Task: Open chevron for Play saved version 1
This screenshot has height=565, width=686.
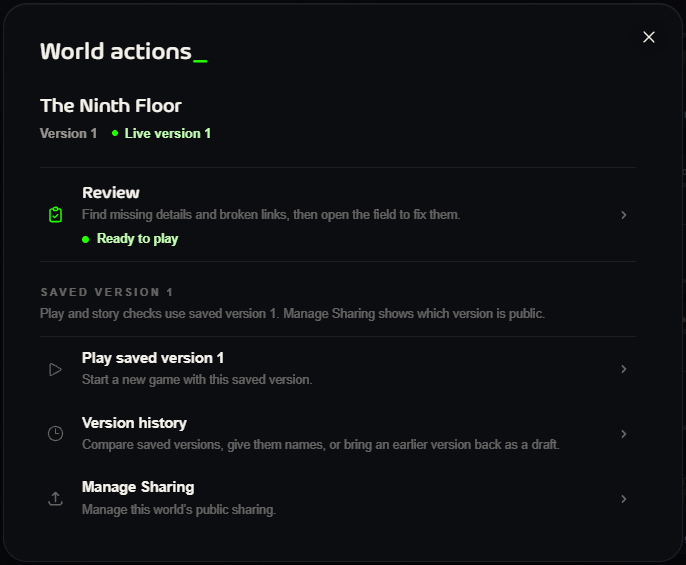Action: click(624, 369)
